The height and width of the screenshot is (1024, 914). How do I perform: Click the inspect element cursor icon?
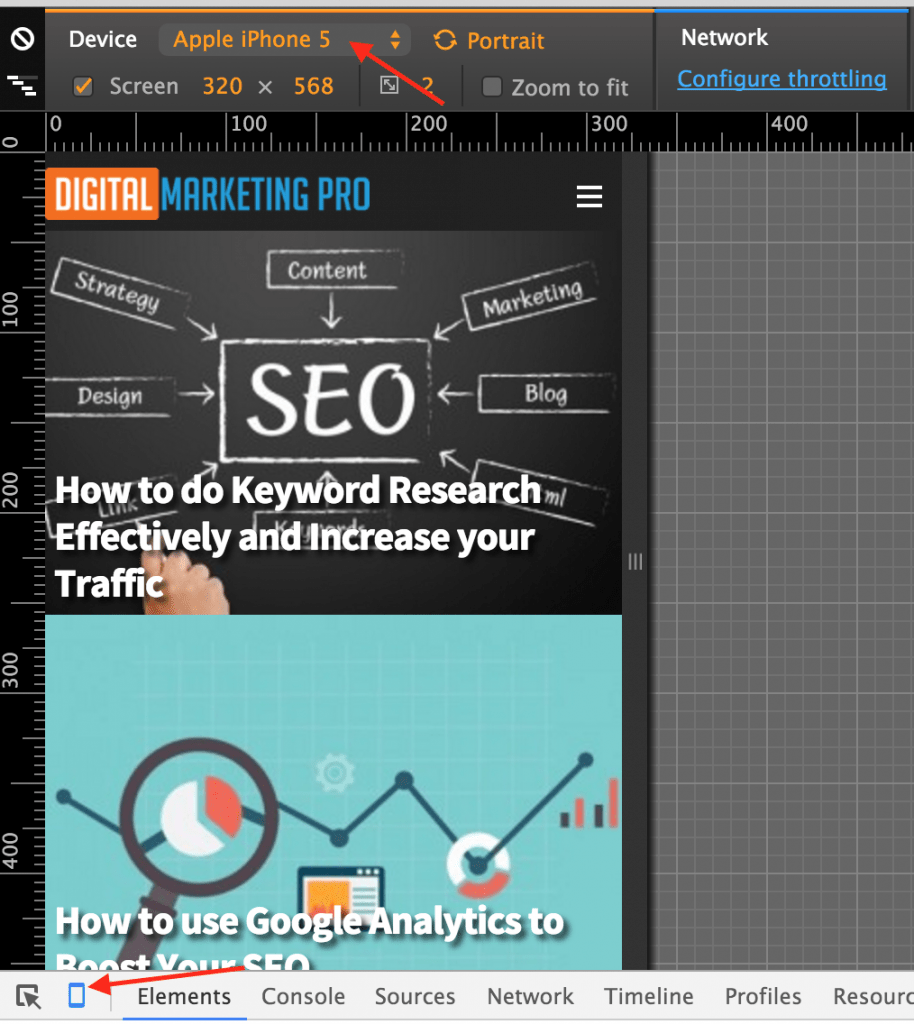pyautogui.click(x=29, y=996)
